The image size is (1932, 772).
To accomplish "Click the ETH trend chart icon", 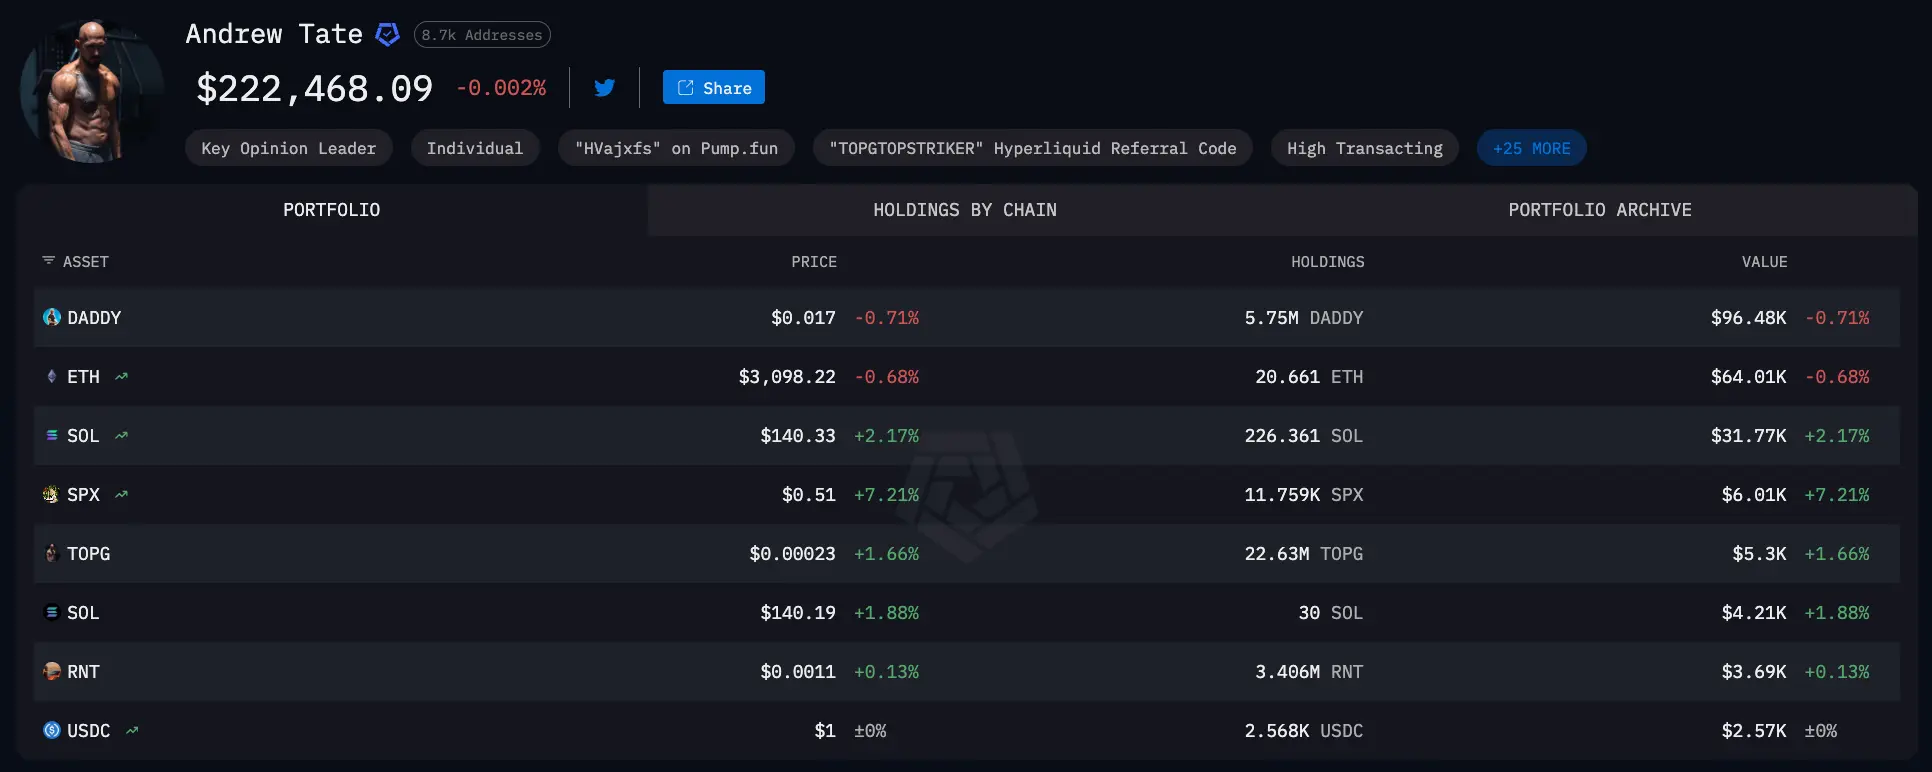I will point(122,377).
